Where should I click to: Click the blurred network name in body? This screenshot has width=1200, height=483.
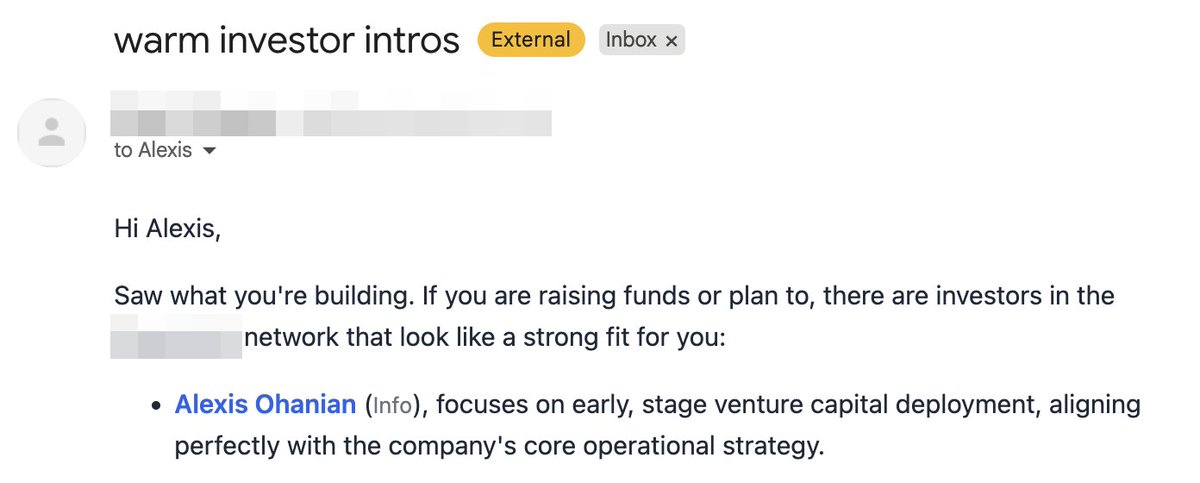176,337
